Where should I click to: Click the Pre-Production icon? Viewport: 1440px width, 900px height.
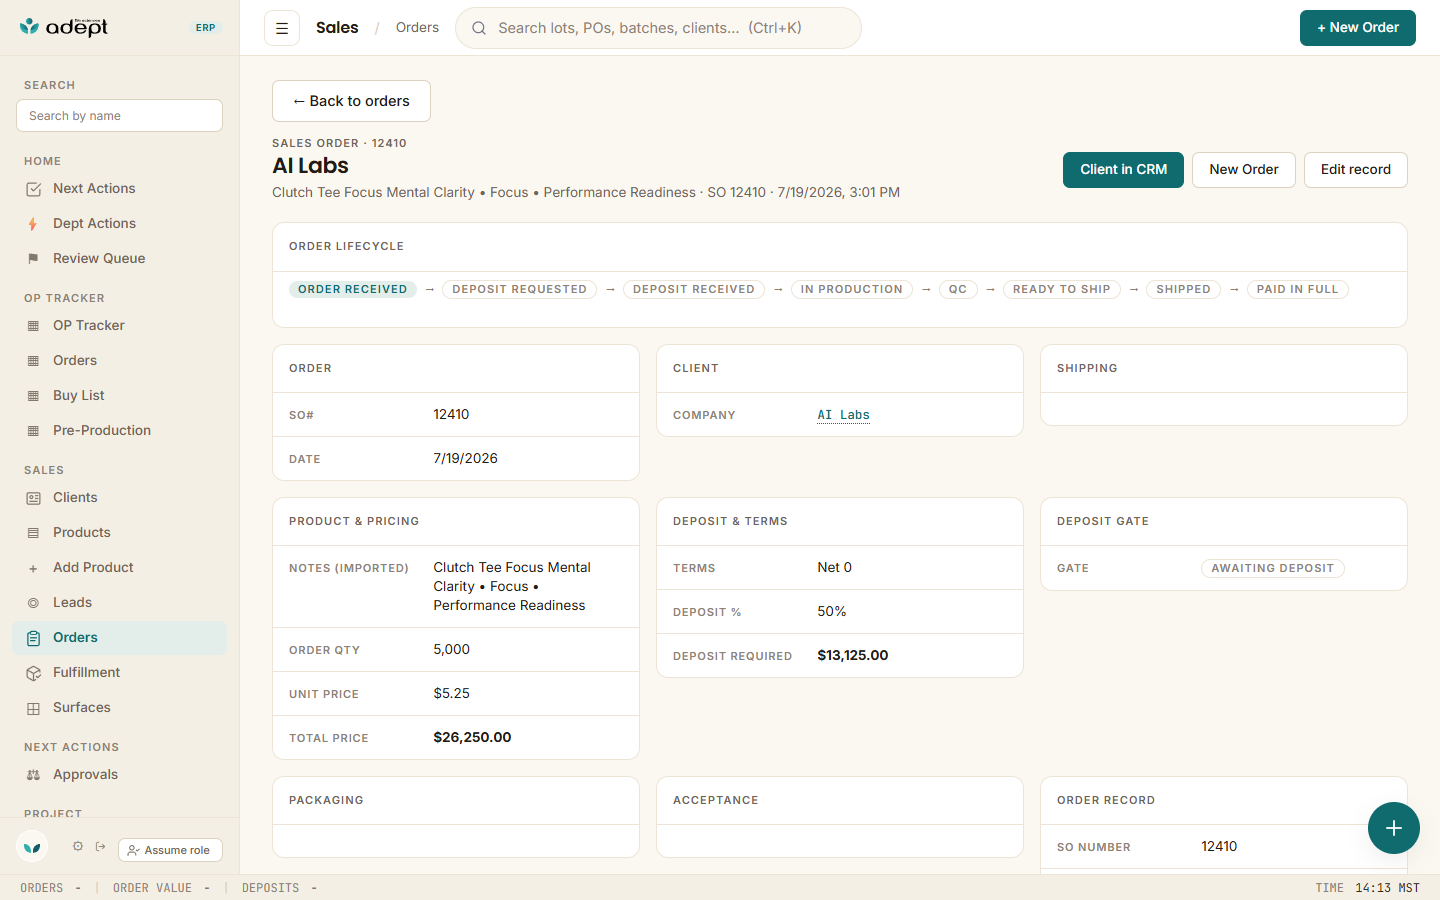click(x=33, y=431)
